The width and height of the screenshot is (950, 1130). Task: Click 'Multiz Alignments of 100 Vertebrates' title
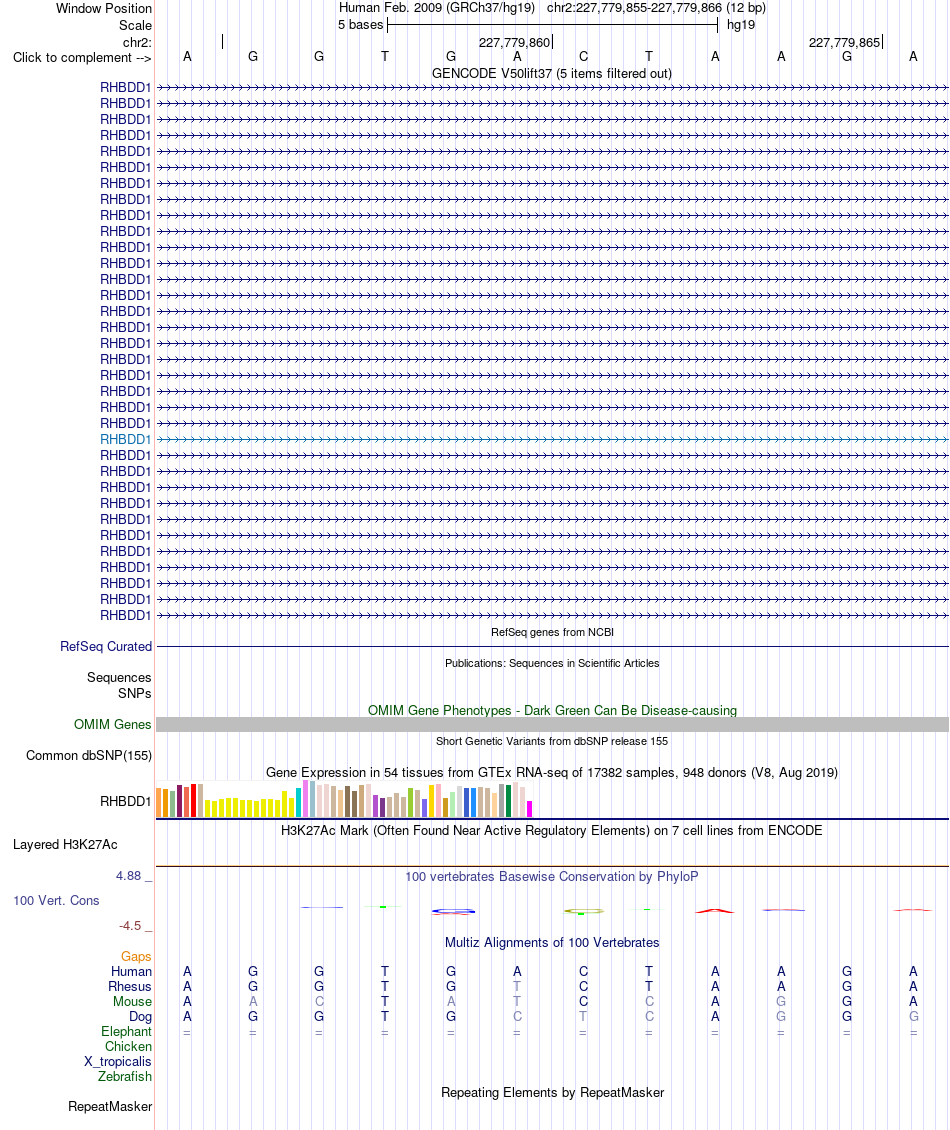click(x=552, y=943)
